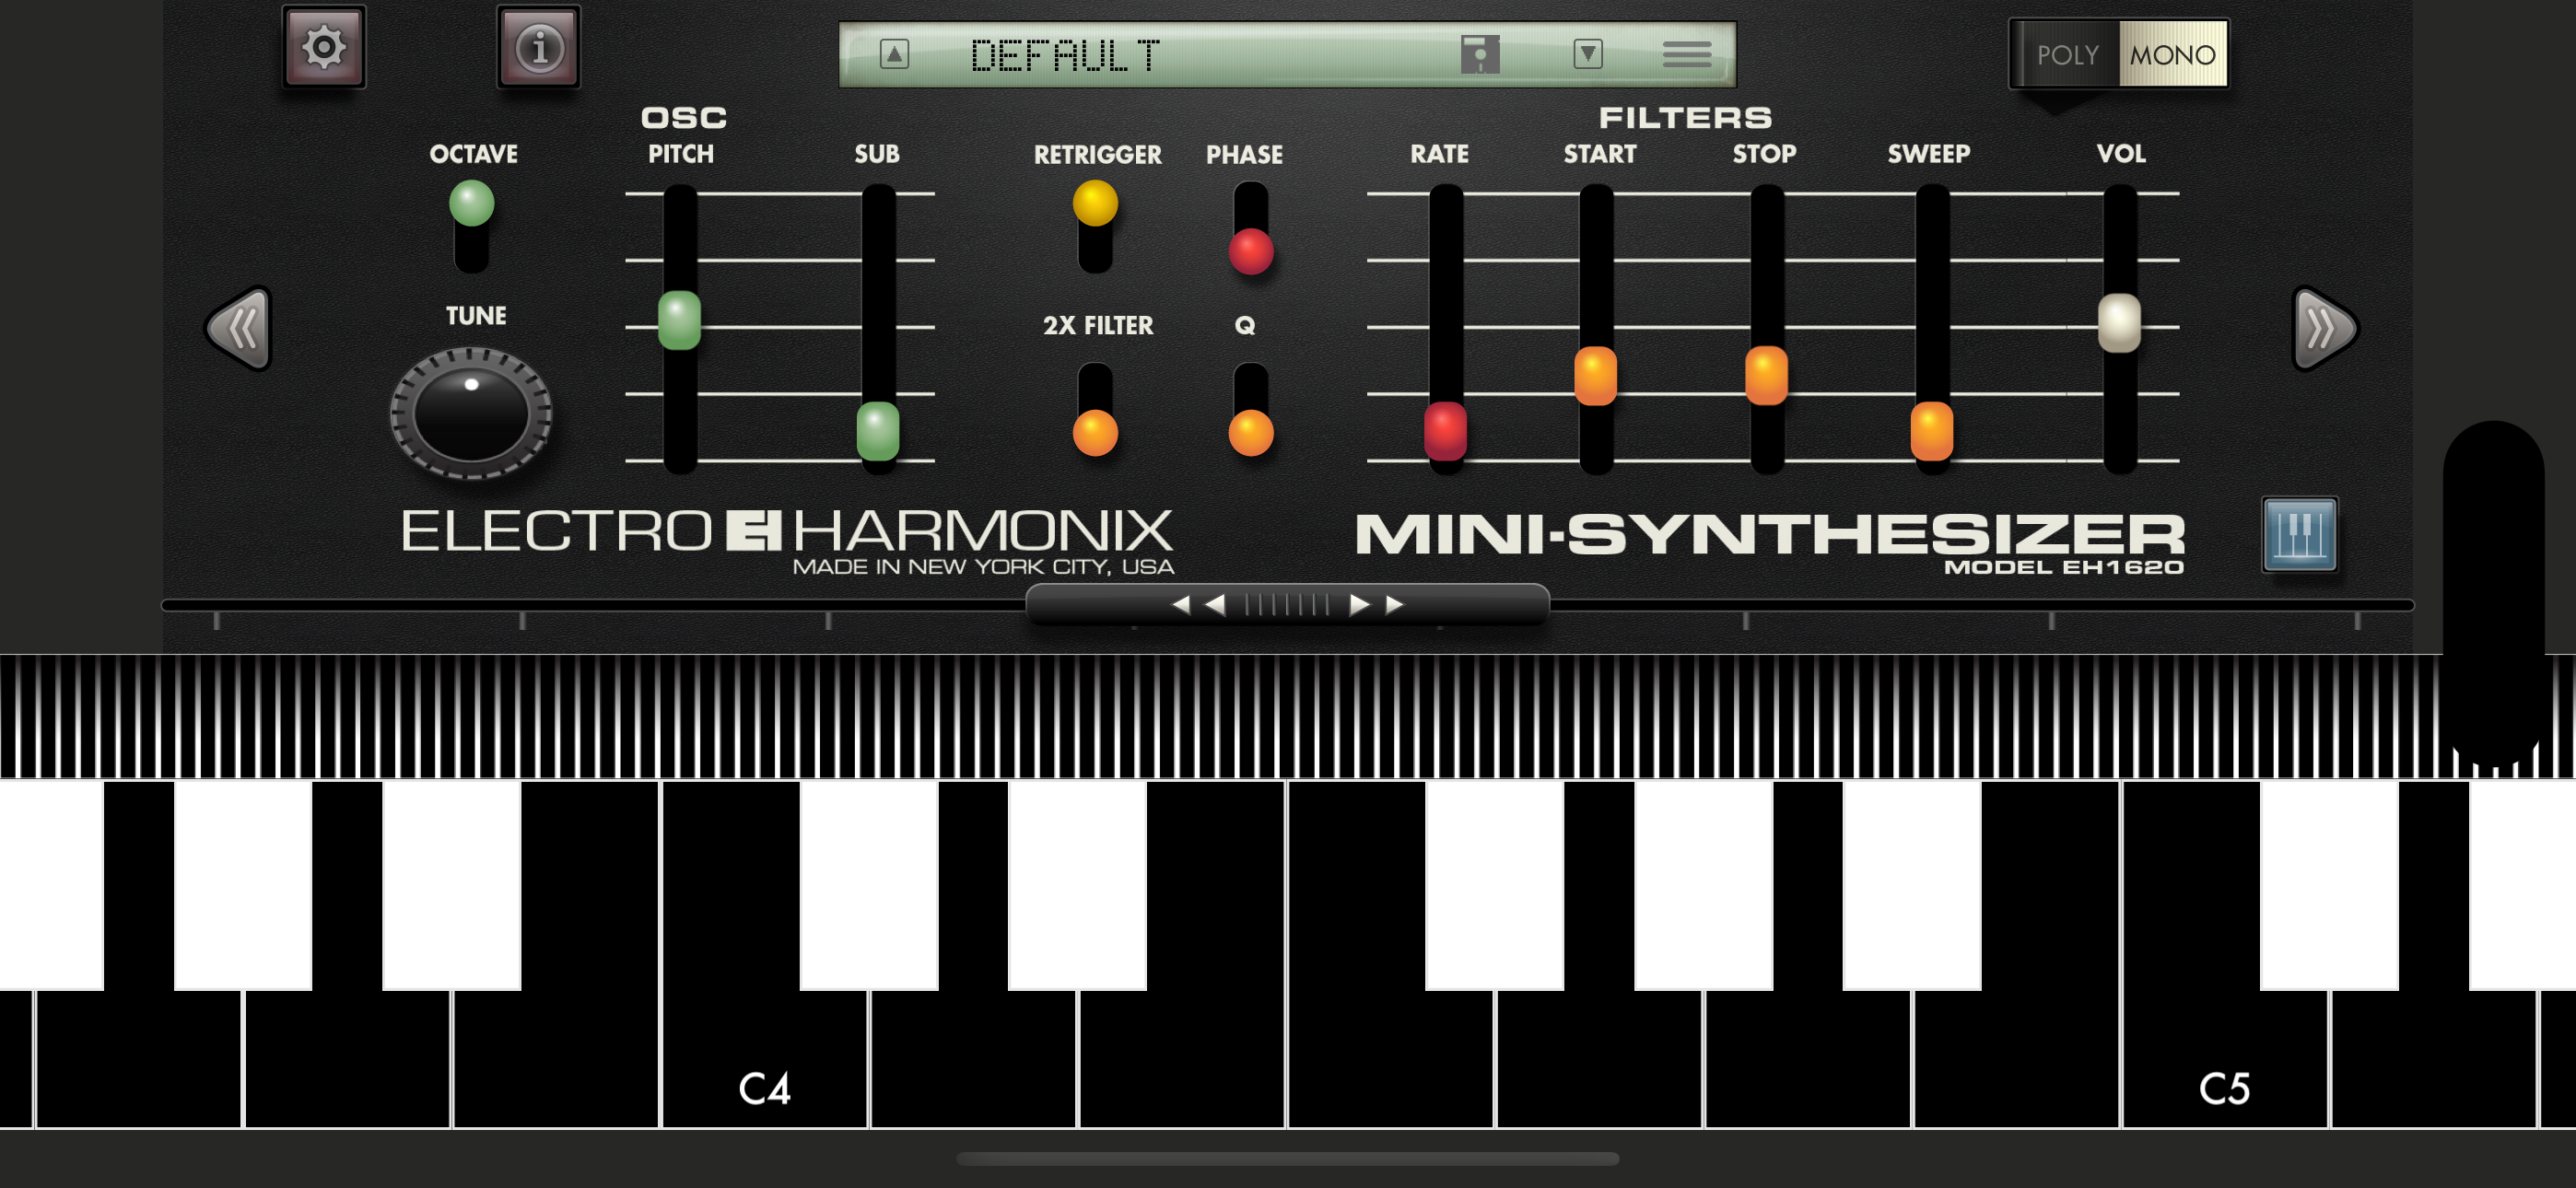
Task: Toggle the 2X FILTER switch
Action: (x=1095, y=409)
